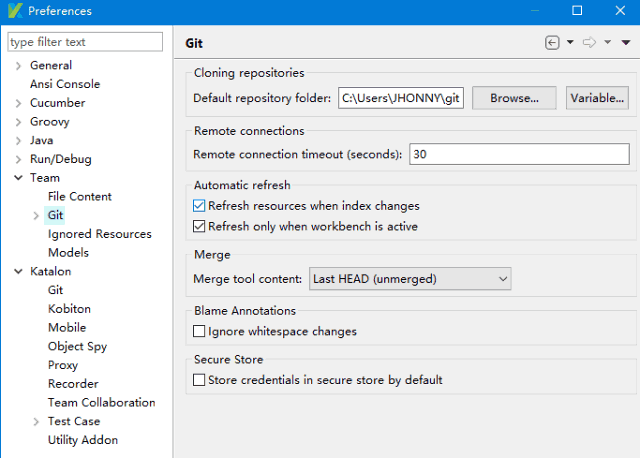Select the Team label in tree
This screenshot has width=640, height=458.
click(x=45, y=178)
